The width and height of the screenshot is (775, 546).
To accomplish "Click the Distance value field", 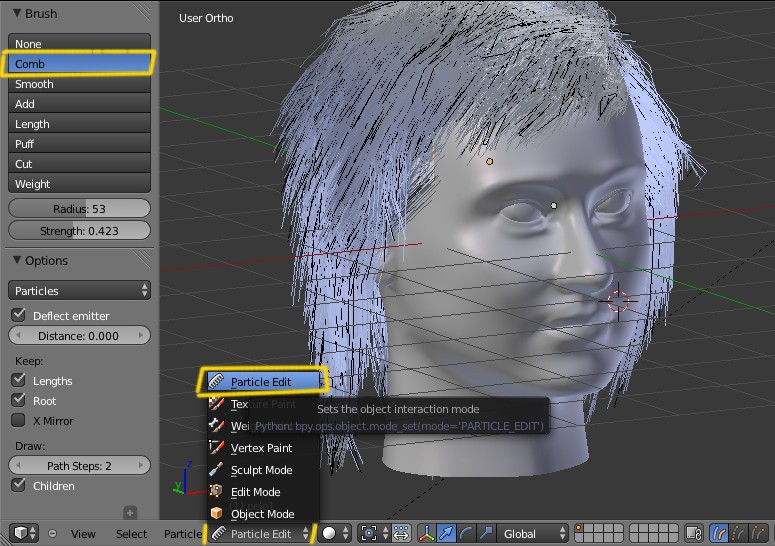I will [x=79, y=336].
